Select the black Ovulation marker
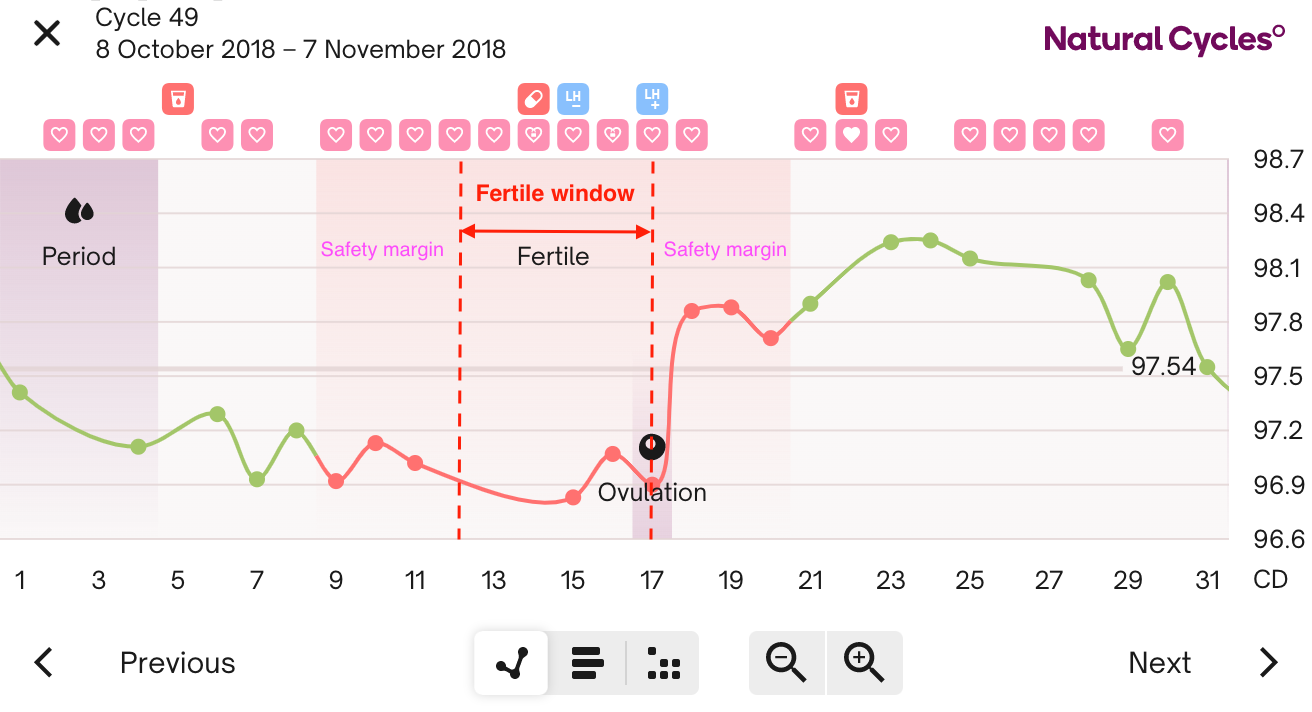Image resolution: width=1312 pixels, height=712 pixels. pyautogui.click(x=652, y=447)
